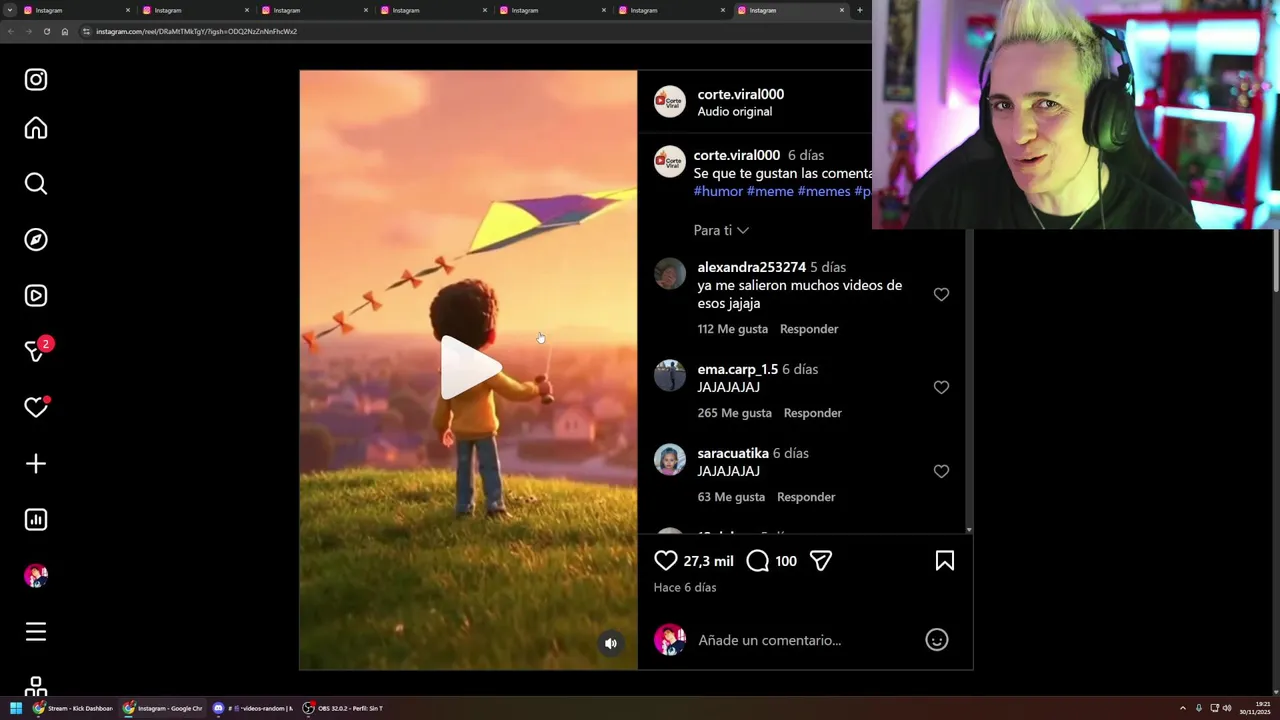The height and width of the screenshot is (720, 1280).
Task: Click the Instagram logo in the sidebar
Action: pyautogui.click(x=36, y=79)
